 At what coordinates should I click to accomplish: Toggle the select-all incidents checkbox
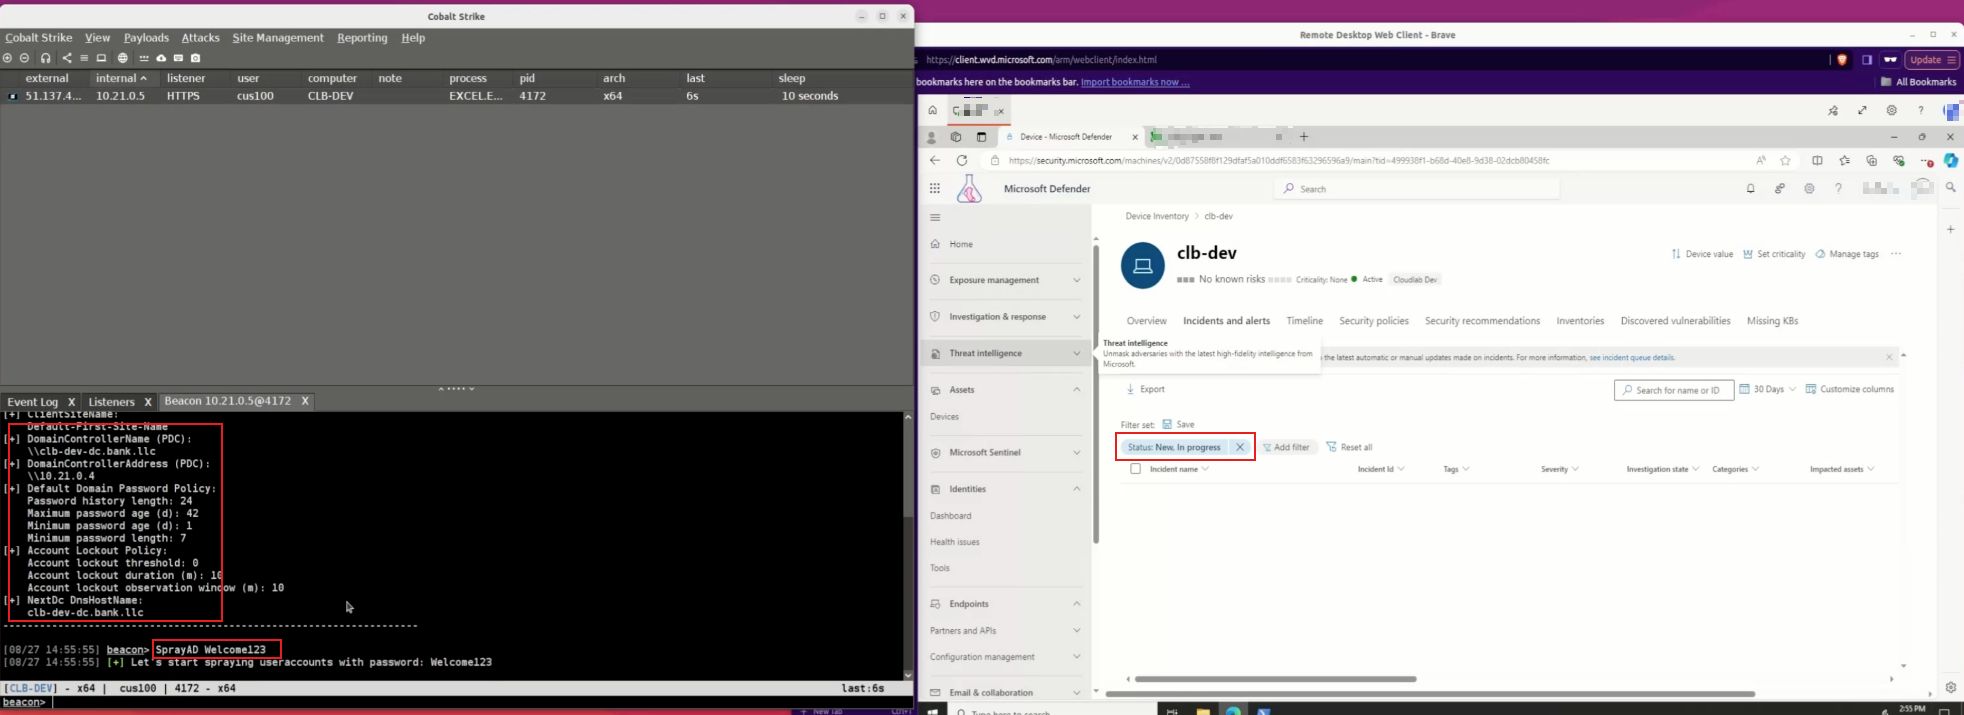(x=1135, y=469)
